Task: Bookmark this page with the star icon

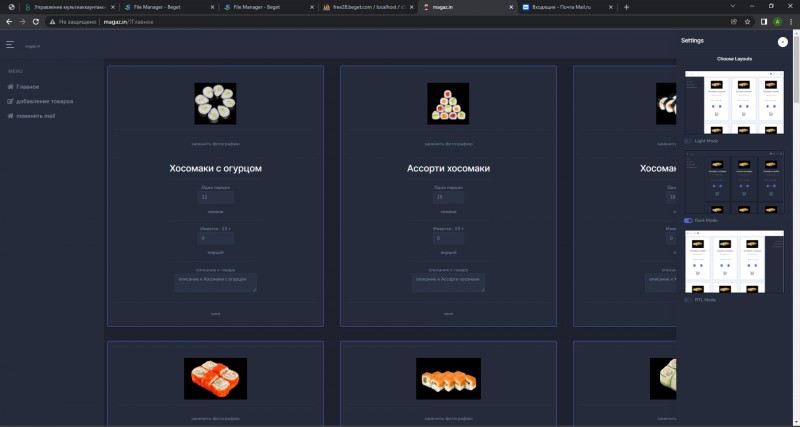Action: tap(747, 22)
